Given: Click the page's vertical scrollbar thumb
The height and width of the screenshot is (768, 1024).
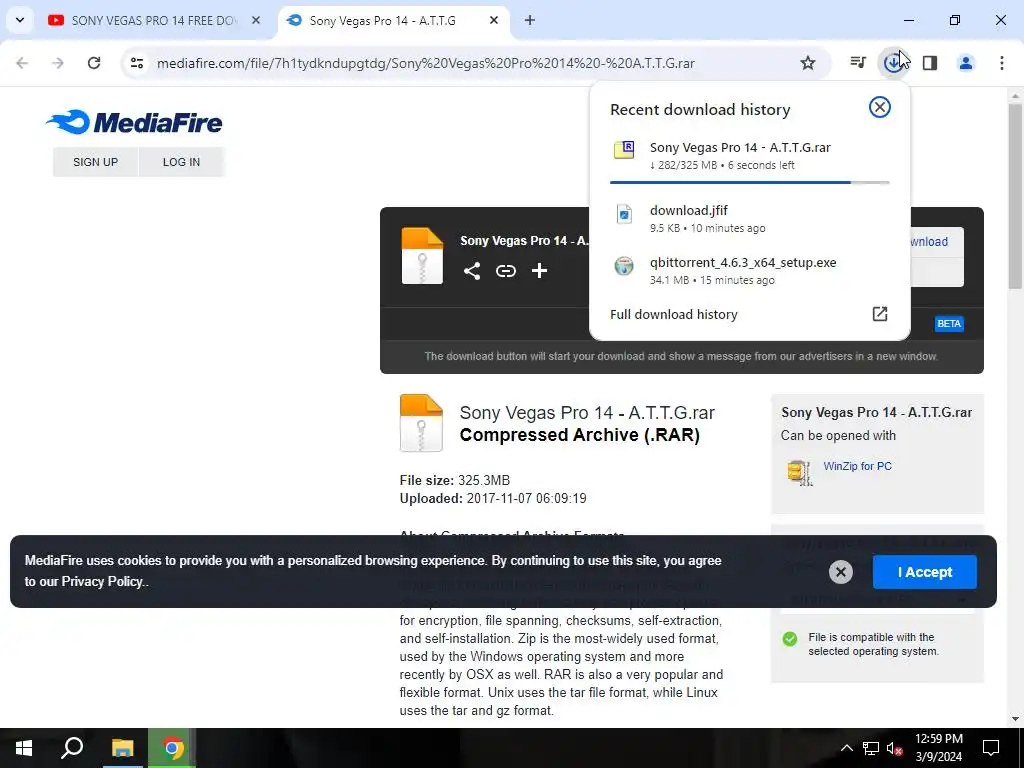Looking at the screenshot, I should tap(1015, 196).
